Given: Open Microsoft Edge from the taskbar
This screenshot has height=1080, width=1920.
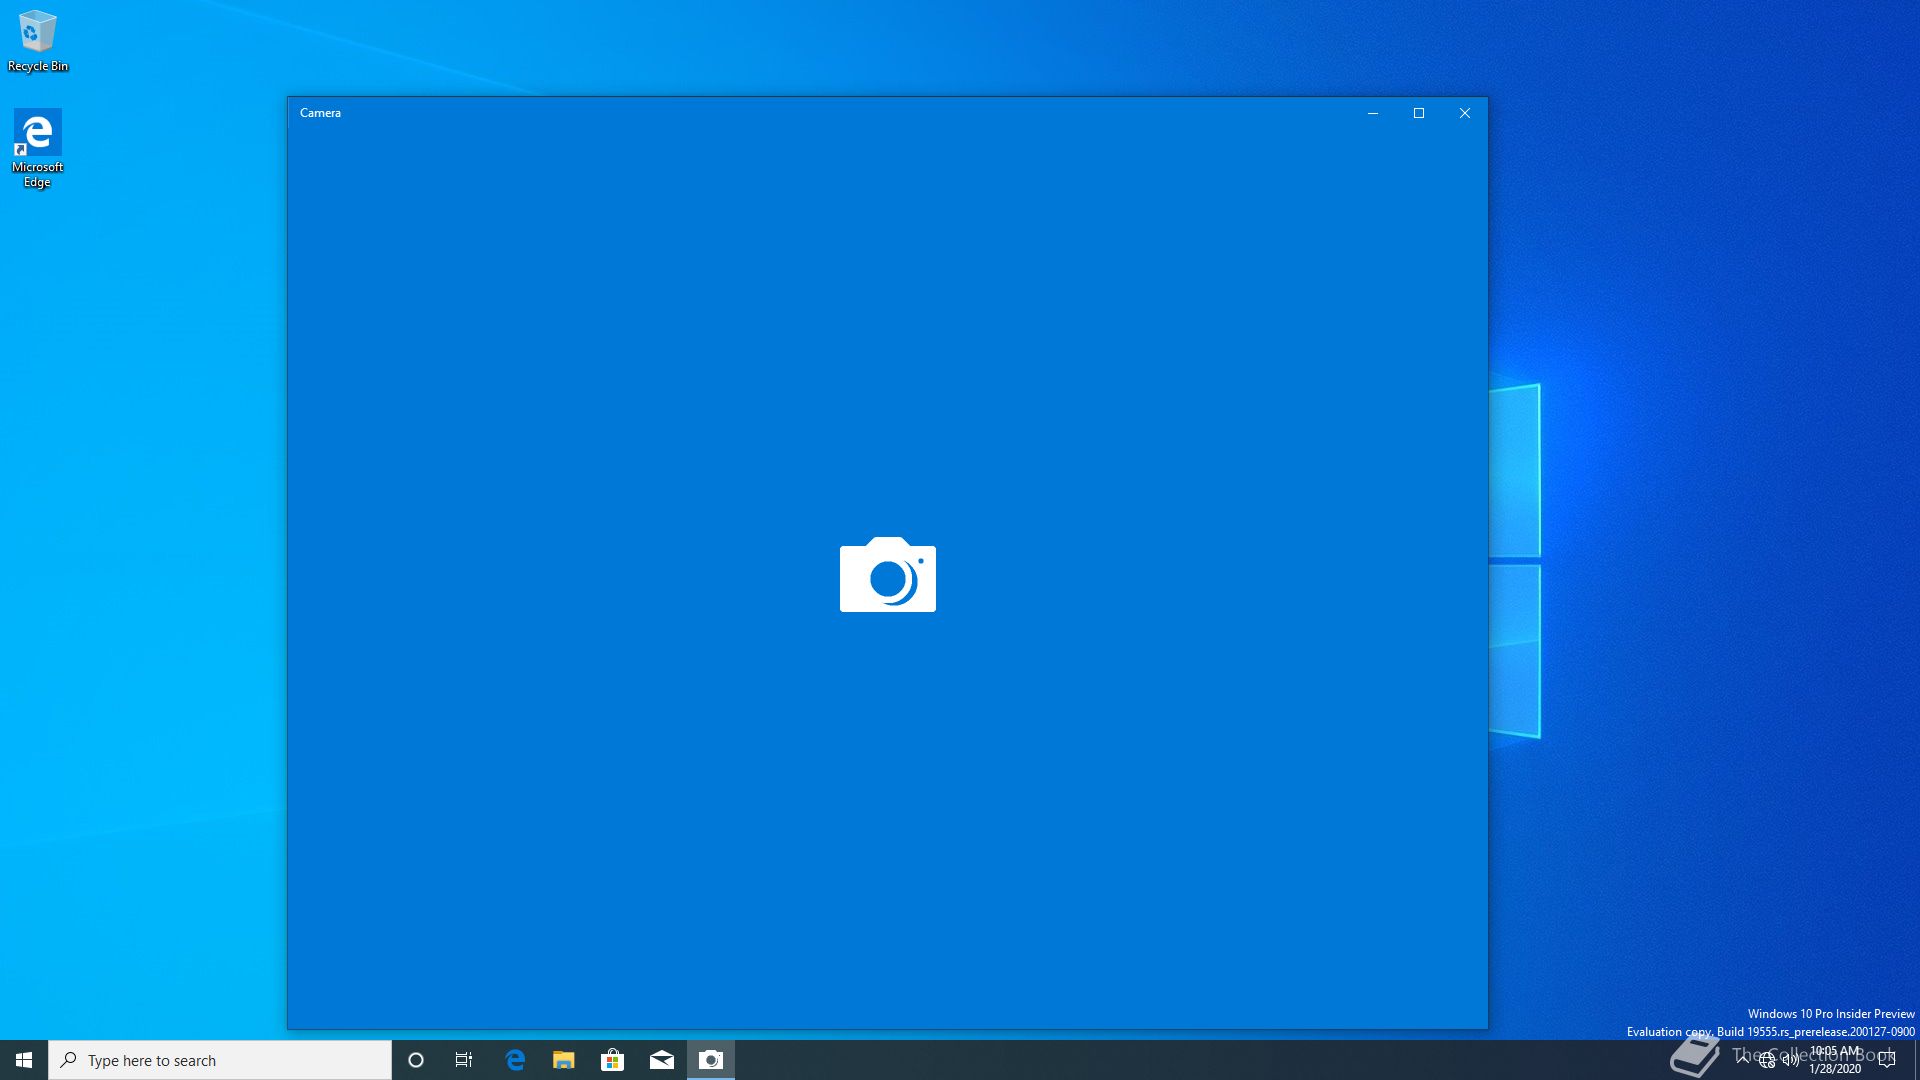Looking at the screenshot, I should [515, 1060].
